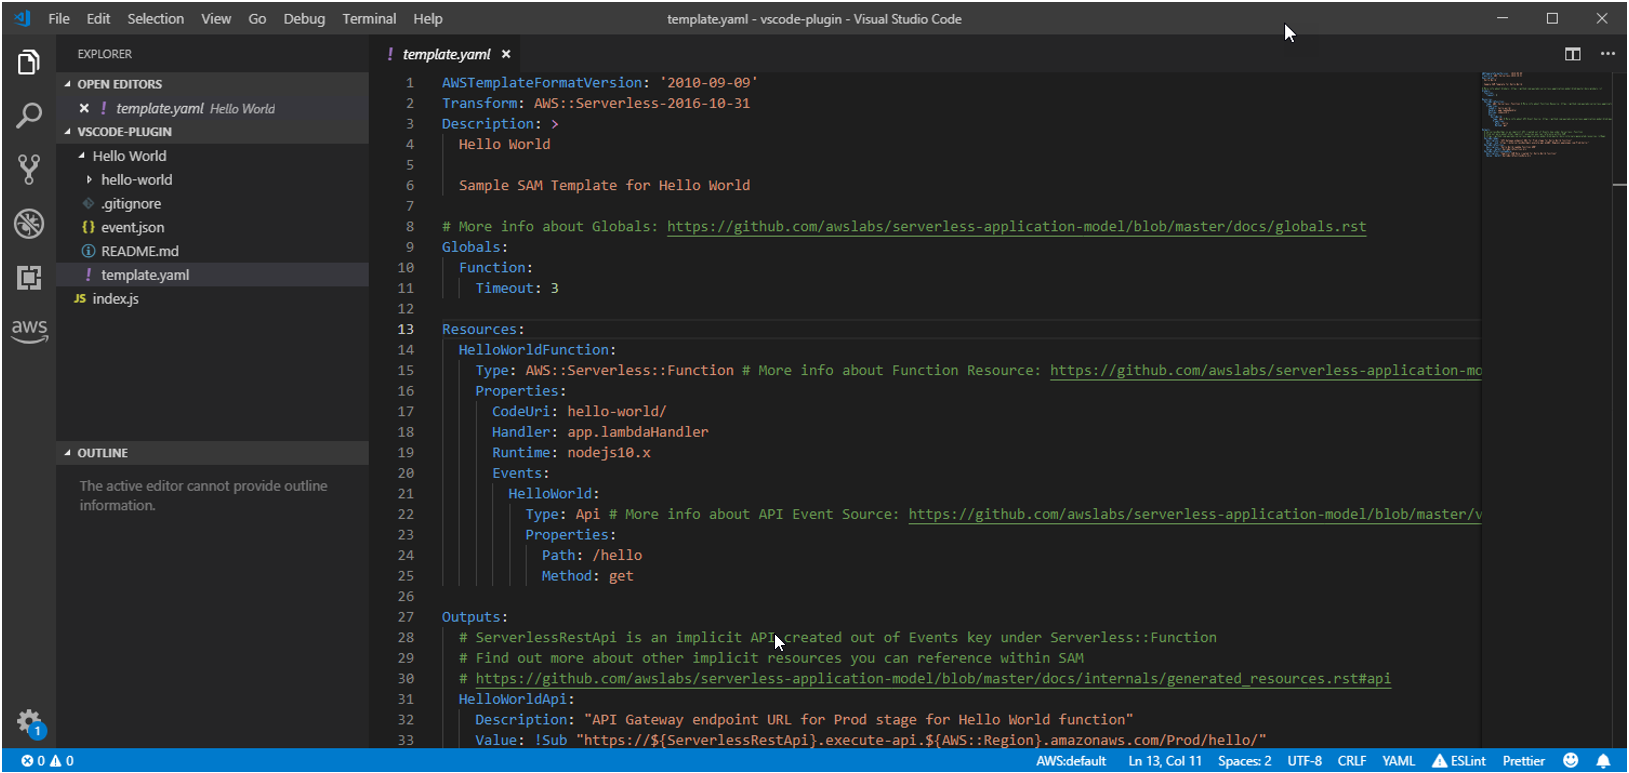Open the Debug view icon

point(29,223)
